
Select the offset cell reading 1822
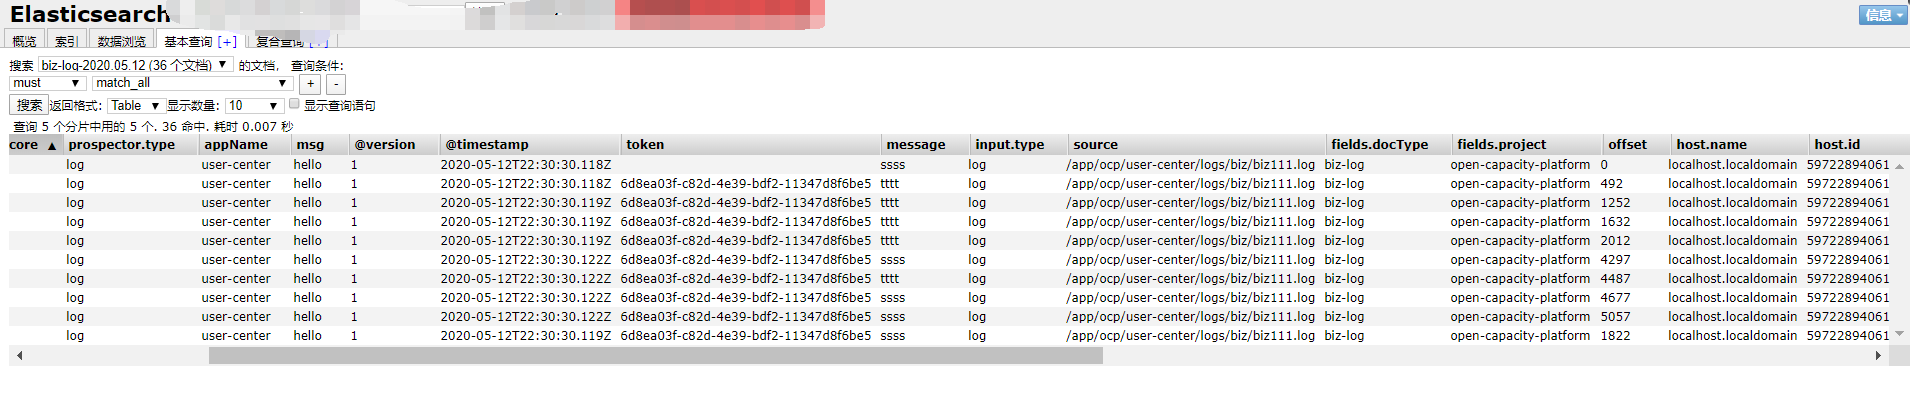[x=1615, y=336]
